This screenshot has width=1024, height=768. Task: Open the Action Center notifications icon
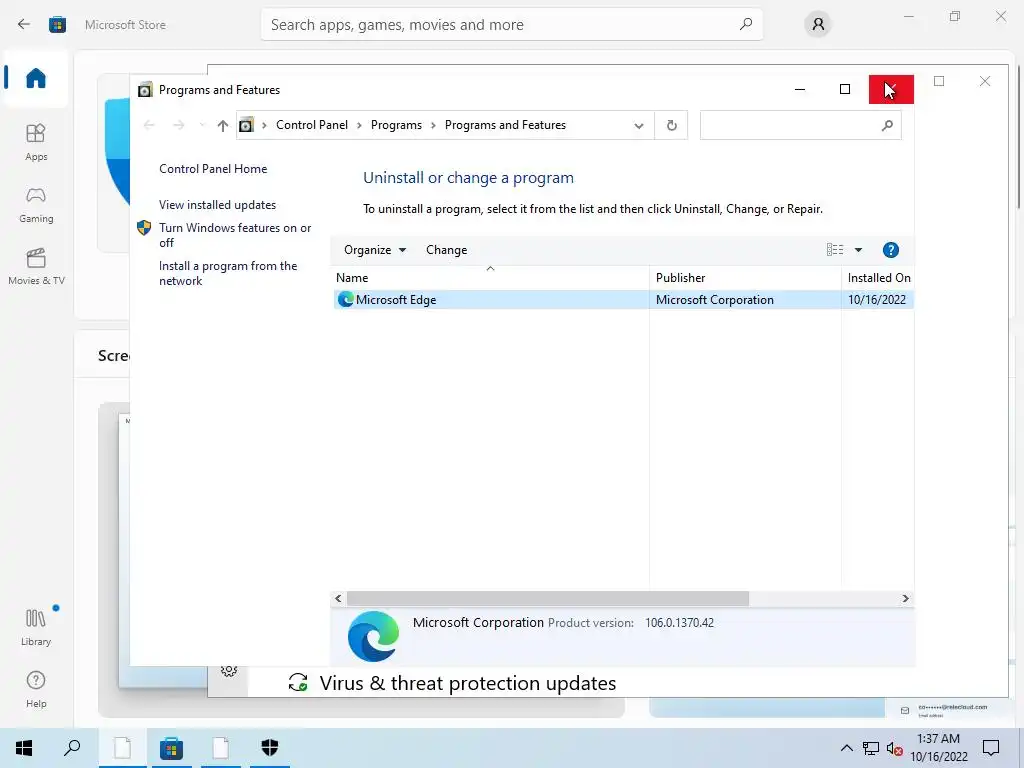[x=991, y=748]
